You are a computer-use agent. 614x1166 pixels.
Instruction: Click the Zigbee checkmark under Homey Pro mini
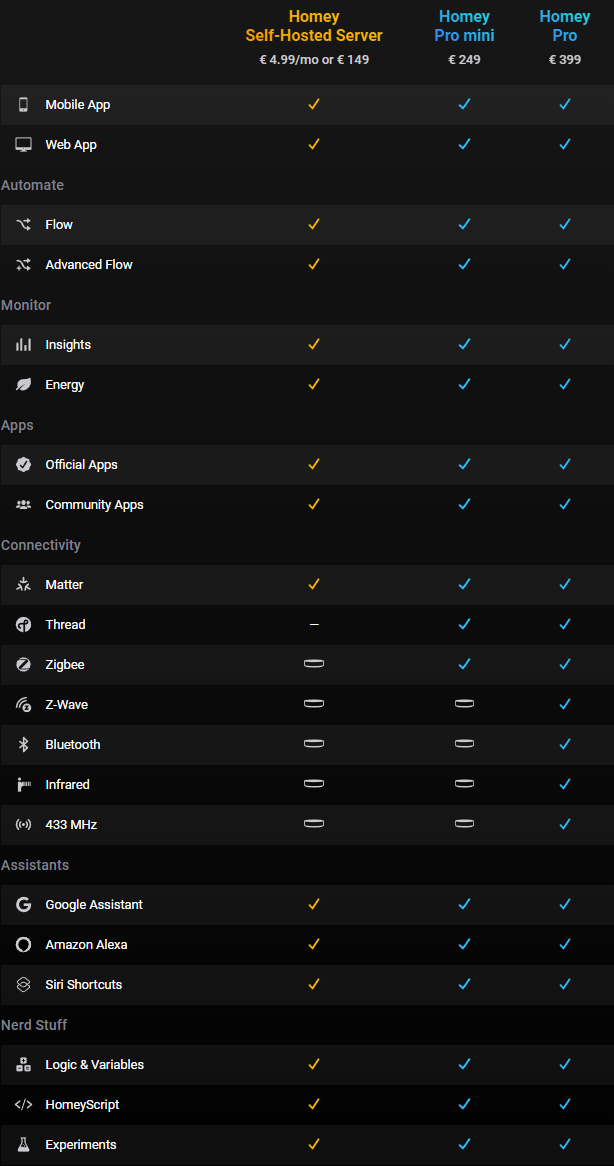point(465,664)
